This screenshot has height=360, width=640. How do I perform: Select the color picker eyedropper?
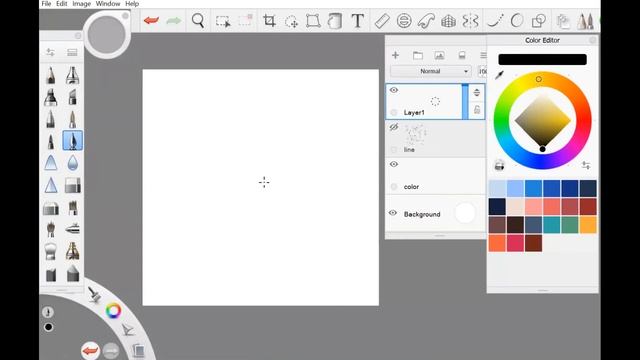[500, 75]
